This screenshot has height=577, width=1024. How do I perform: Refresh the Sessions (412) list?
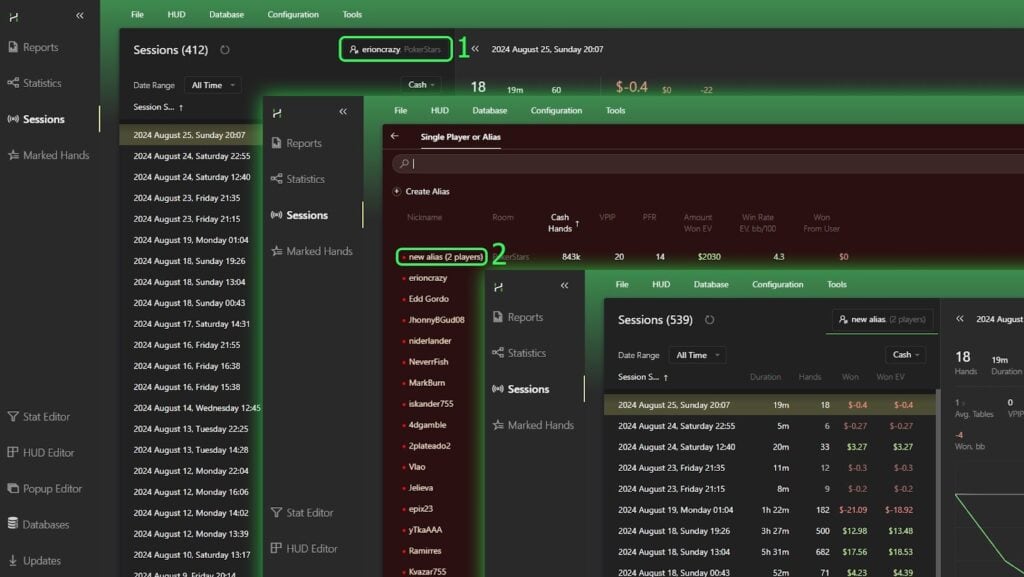tap(225, 50)
